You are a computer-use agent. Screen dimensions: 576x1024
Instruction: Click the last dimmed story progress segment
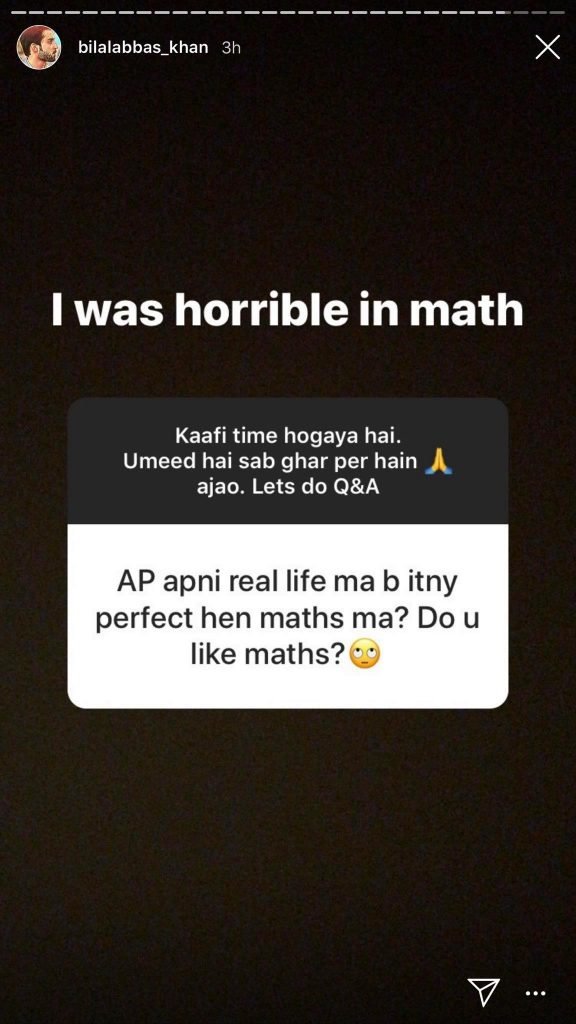(x=557, y=12)
